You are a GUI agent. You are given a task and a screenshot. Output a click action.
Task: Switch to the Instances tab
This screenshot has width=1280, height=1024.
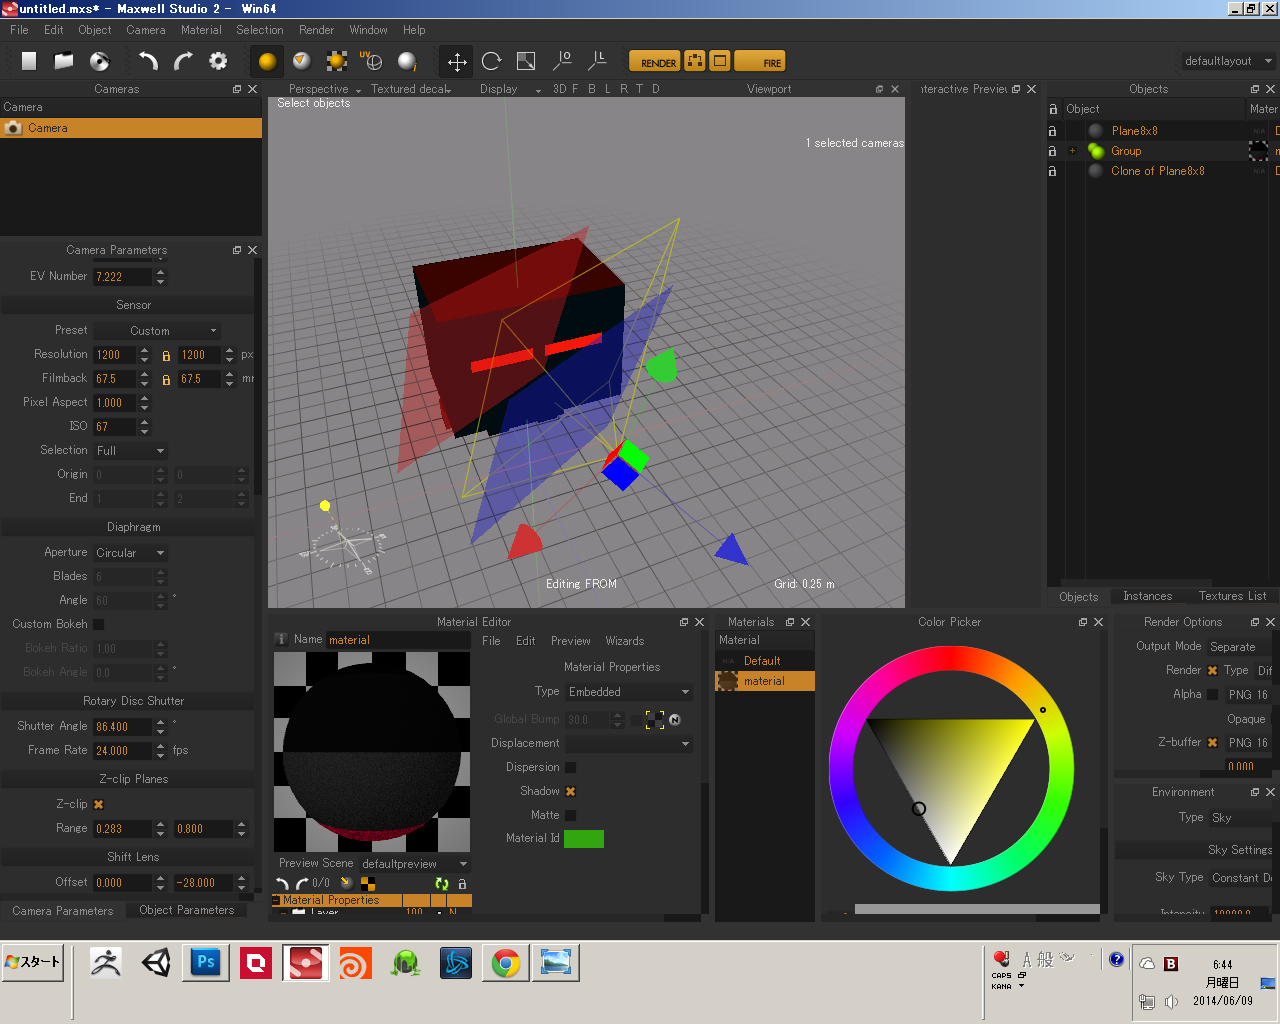[1147, 596]
